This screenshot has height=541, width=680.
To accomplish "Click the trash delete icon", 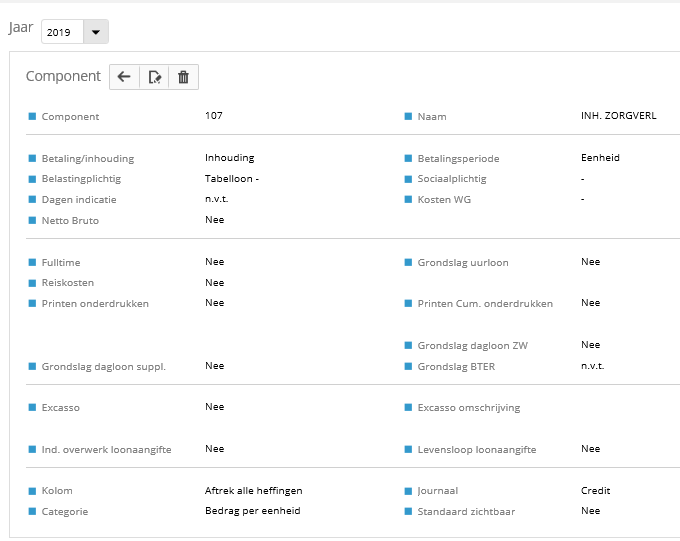I will (183, 77).
